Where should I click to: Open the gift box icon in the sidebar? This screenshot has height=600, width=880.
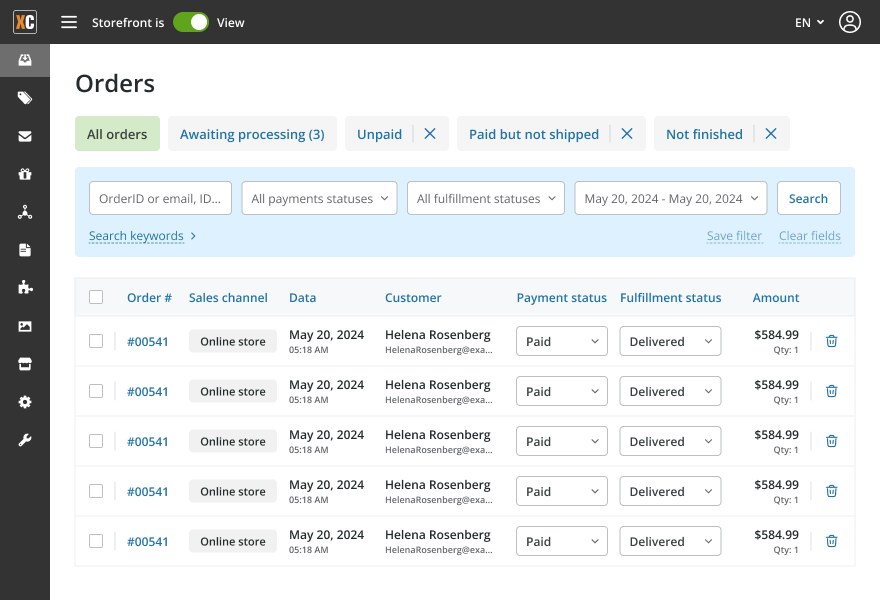coord(25,174)
